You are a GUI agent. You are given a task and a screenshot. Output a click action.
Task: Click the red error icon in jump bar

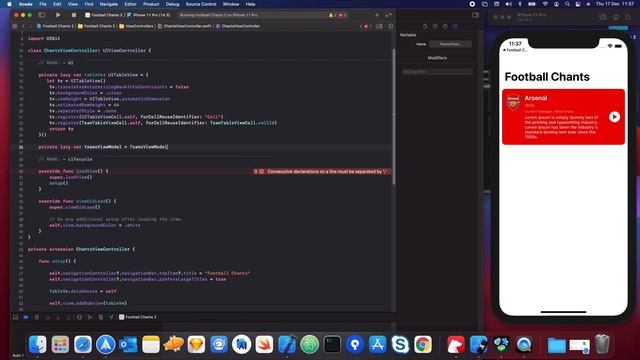click(x=366, y=26)
